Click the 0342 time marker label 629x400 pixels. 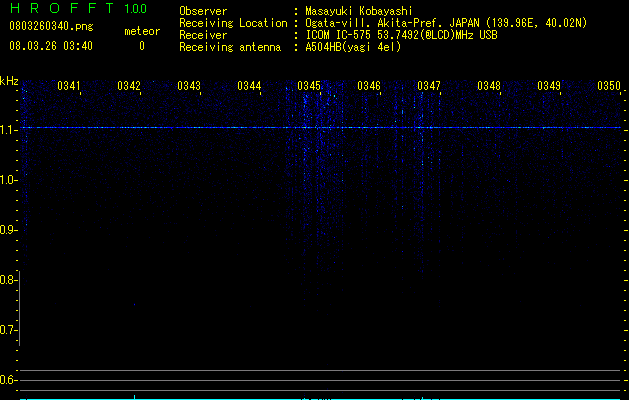(x=129, y=86)
